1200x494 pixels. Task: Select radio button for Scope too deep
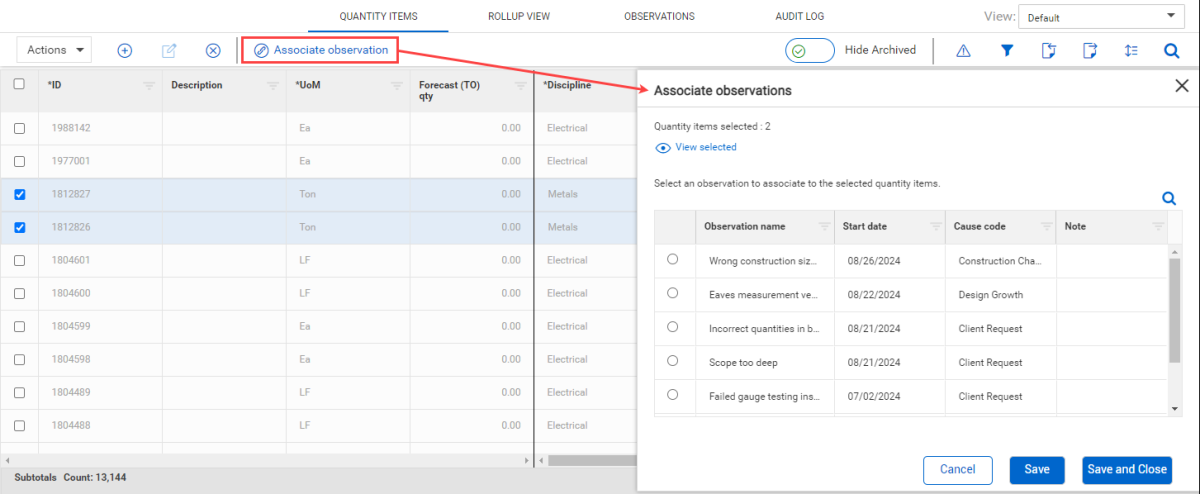click(x=672, y=360)
